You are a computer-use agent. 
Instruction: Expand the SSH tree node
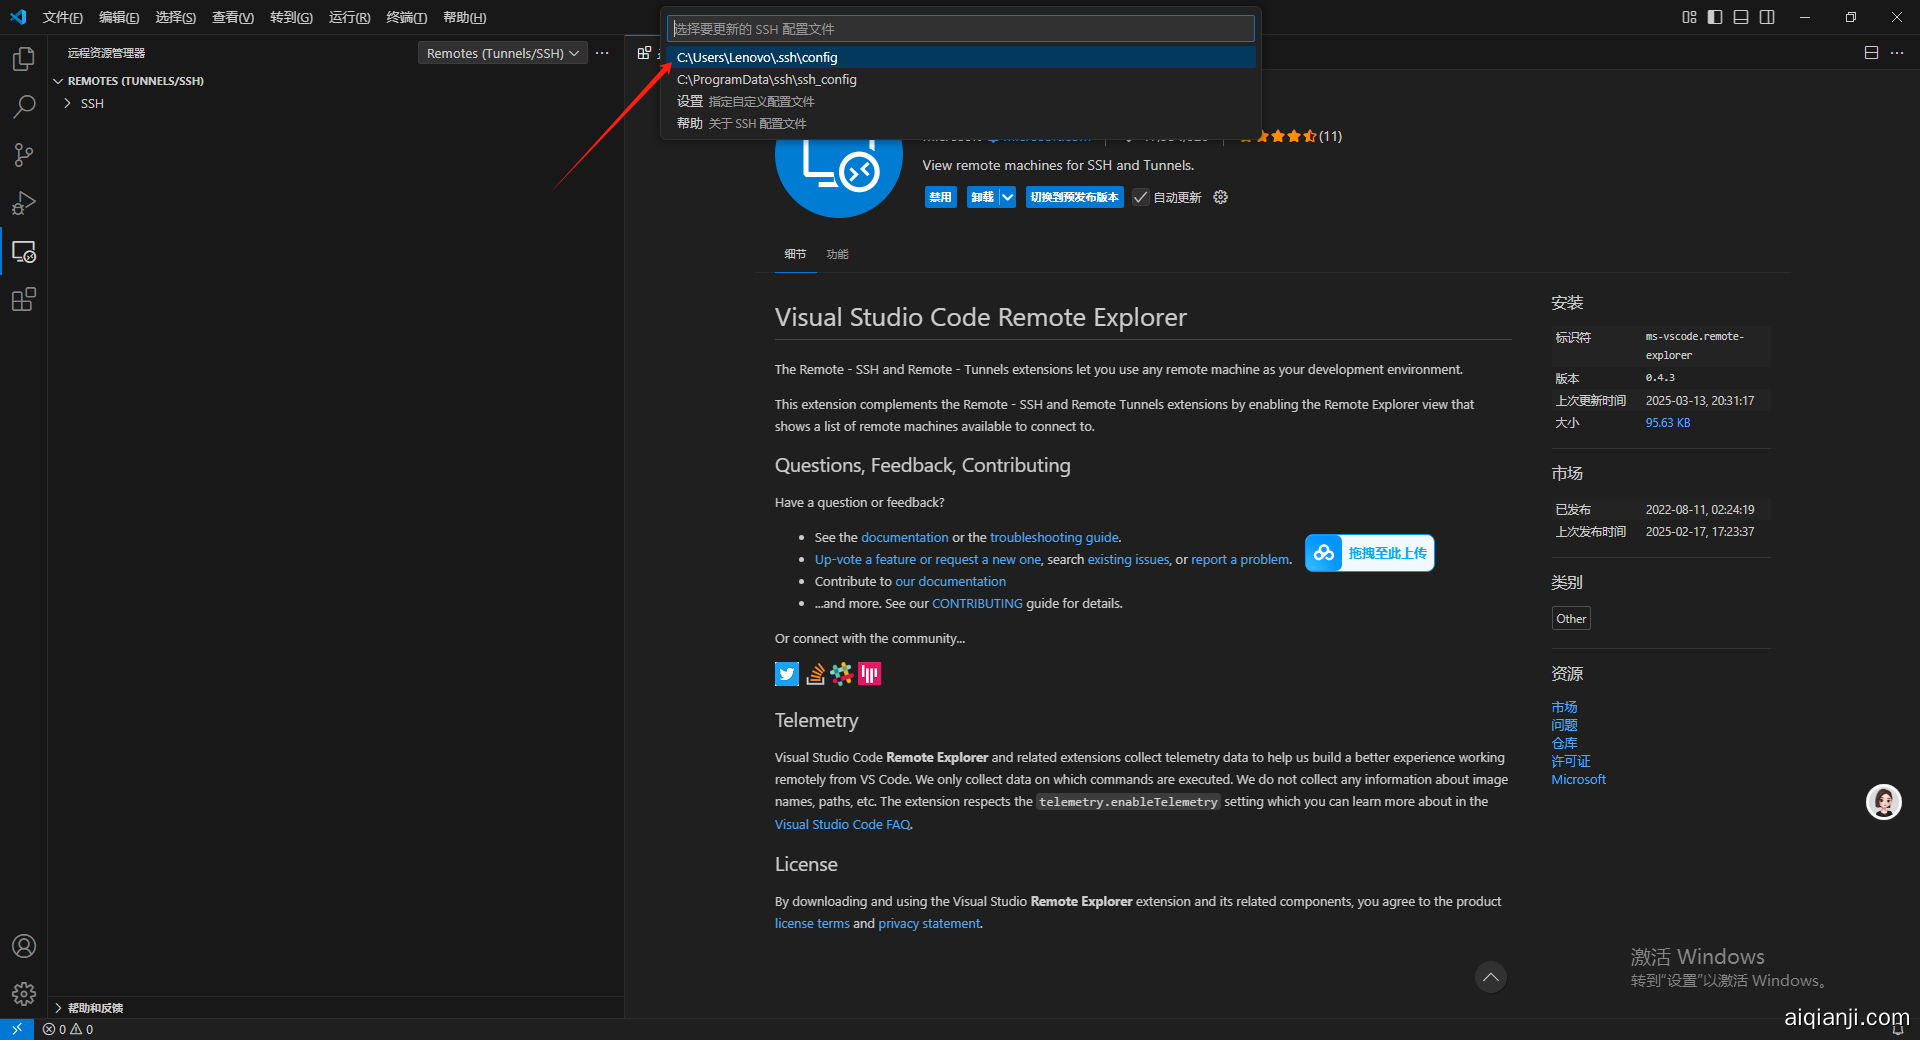(x=68, y=103)
